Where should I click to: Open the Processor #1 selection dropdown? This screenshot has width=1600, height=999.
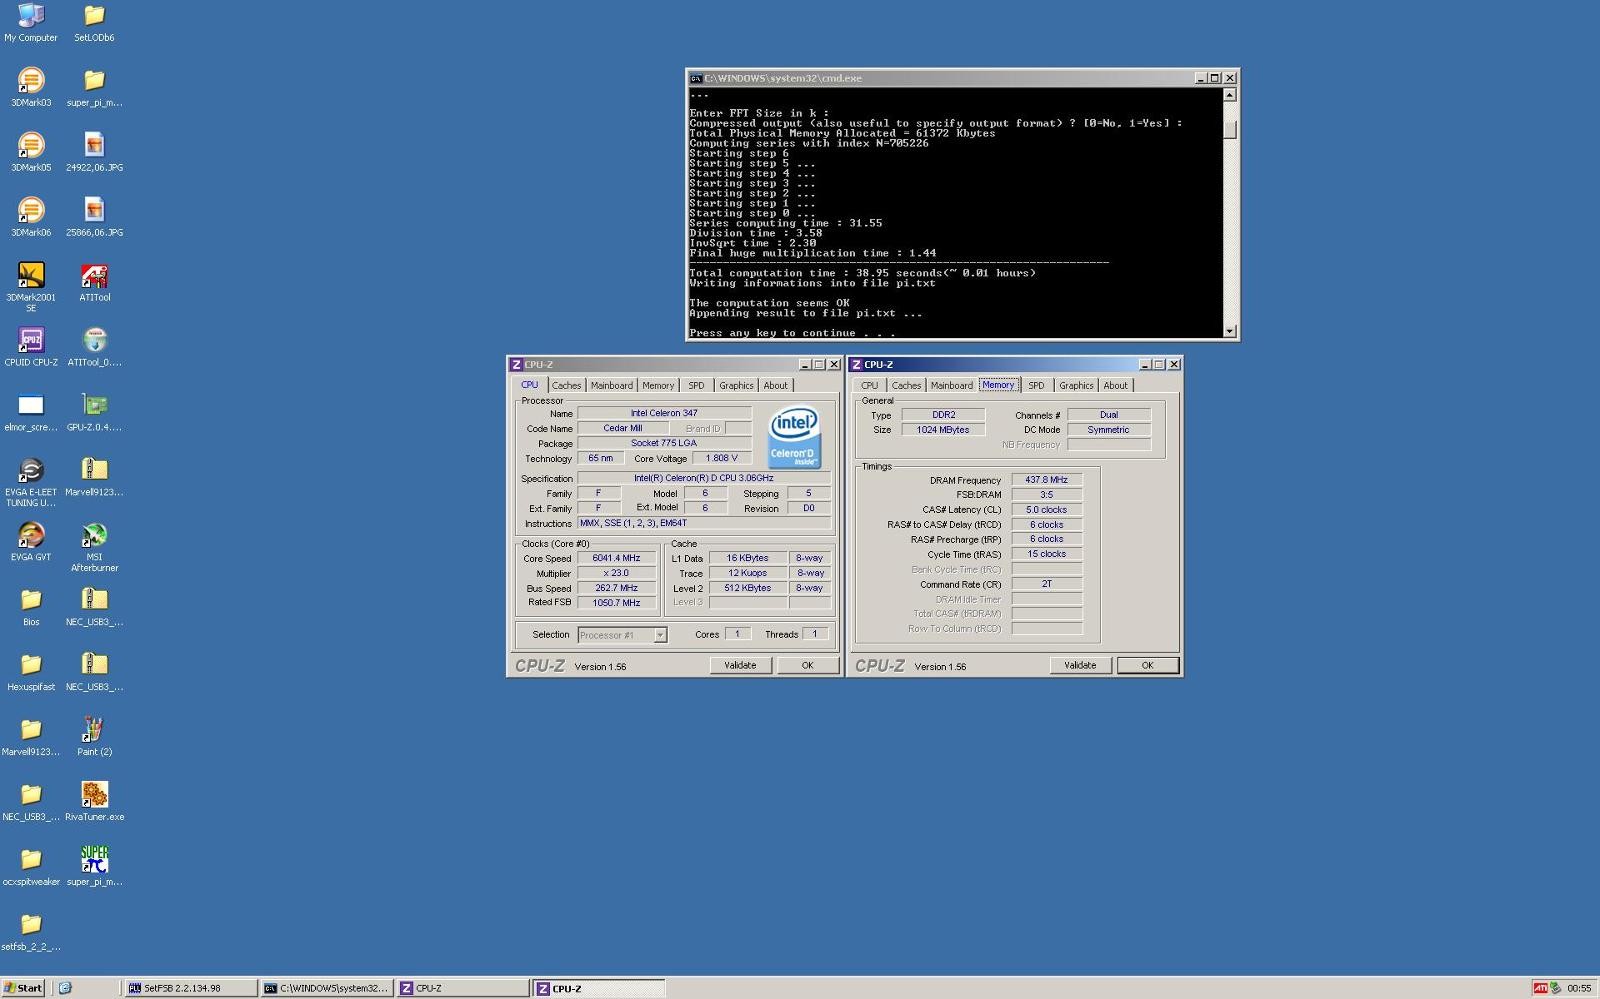(622, 635)
